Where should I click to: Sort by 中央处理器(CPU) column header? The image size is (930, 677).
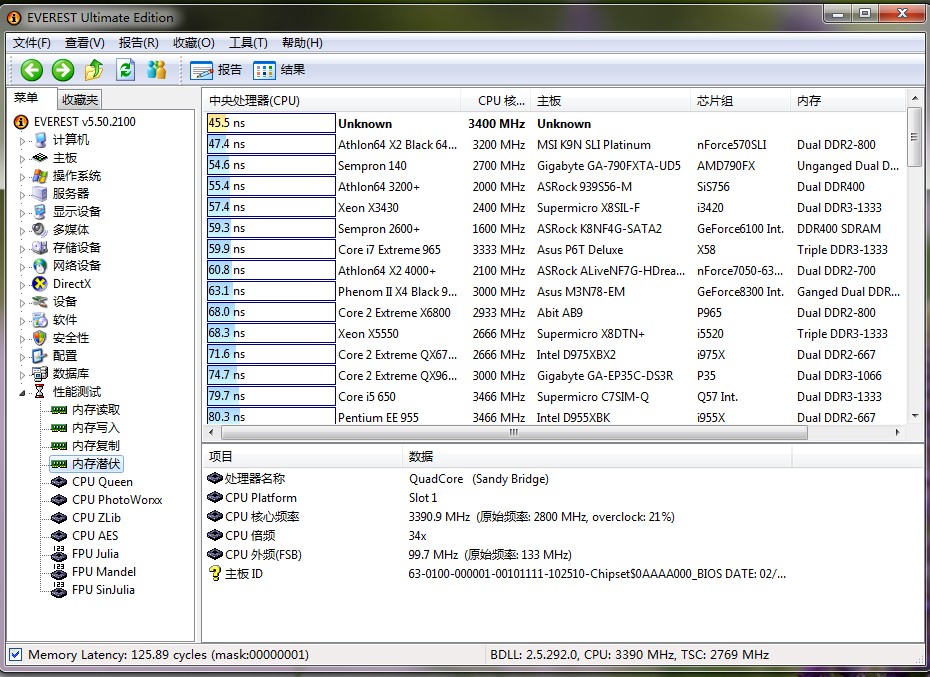click(x=332, y=101)
